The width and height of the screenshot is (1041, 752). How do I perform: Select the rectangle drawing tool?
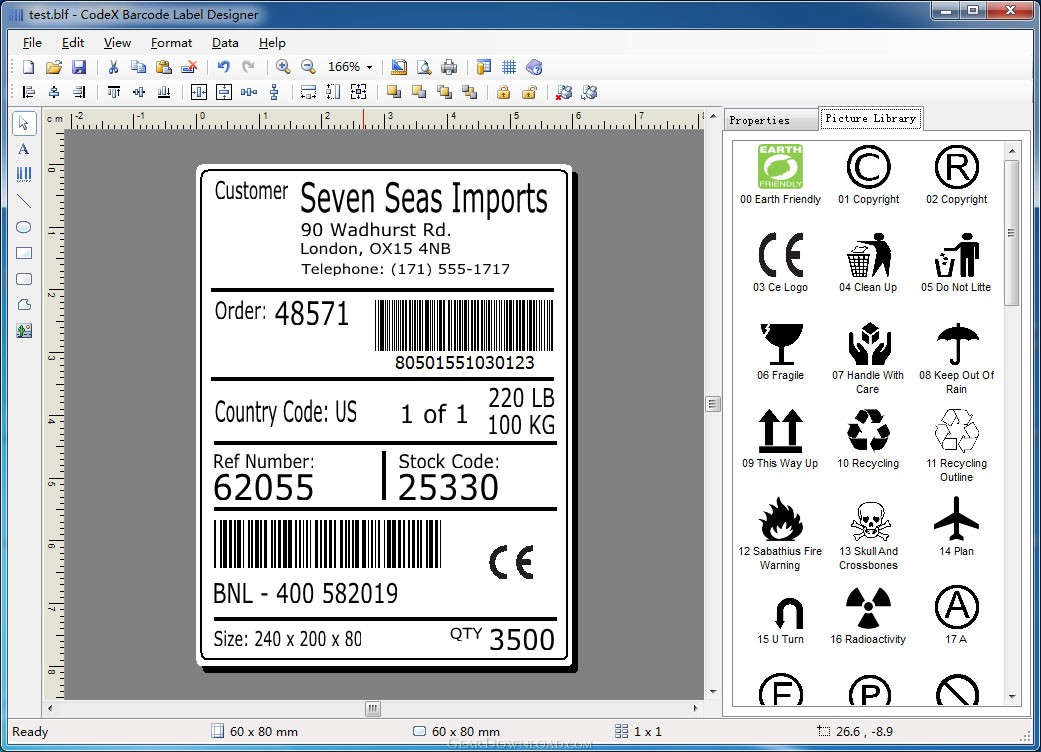(24, 253)
